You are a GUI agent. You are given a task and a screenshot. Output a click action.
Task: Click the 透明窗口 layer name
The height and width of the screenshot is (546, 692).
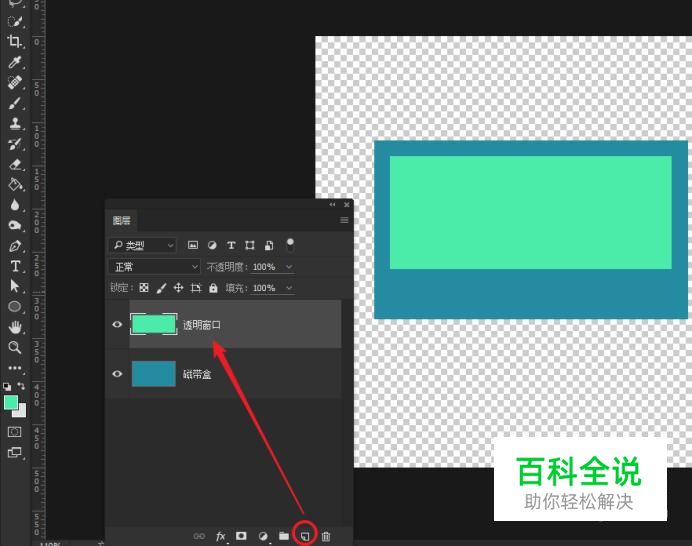(202, 325)
